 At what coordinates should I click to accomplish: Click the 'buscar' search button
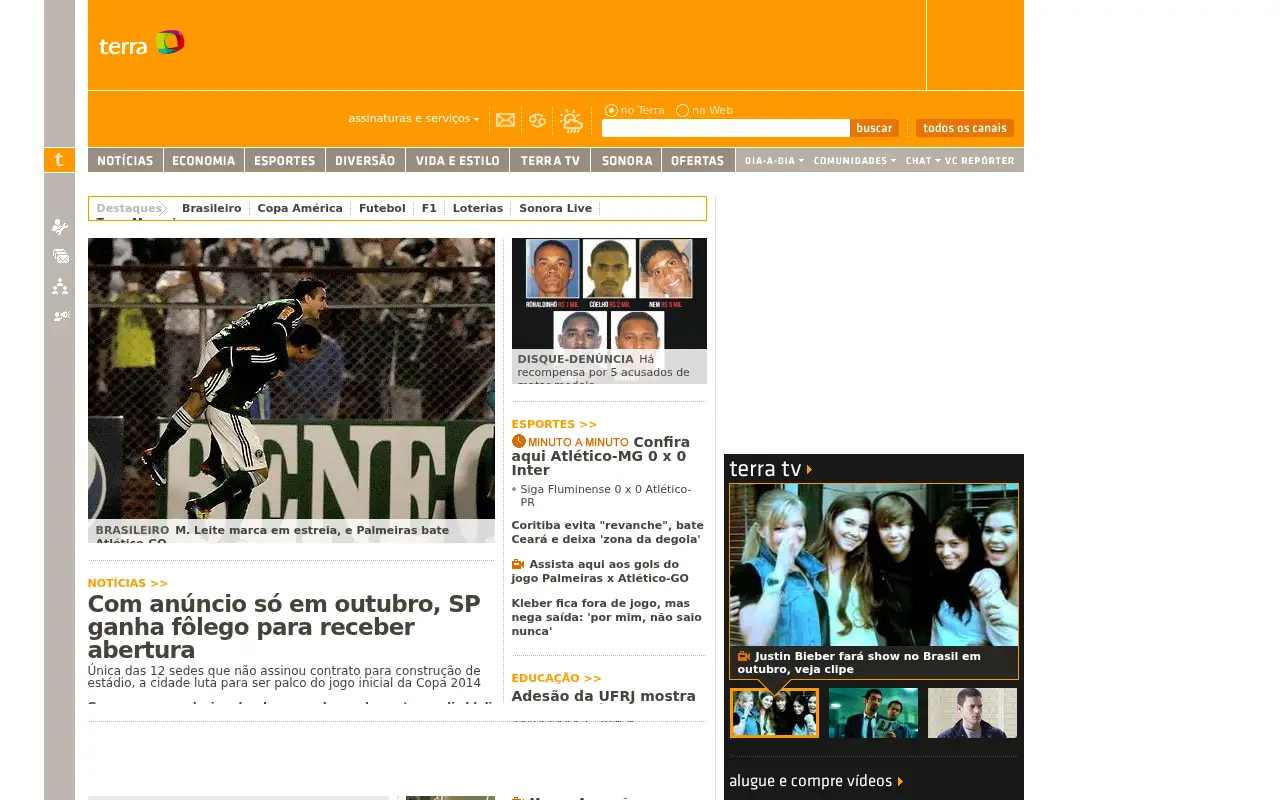874,128
